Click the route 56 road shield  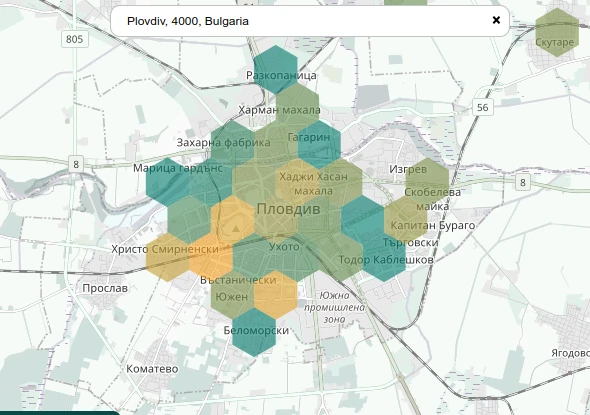tap(482, 107)
